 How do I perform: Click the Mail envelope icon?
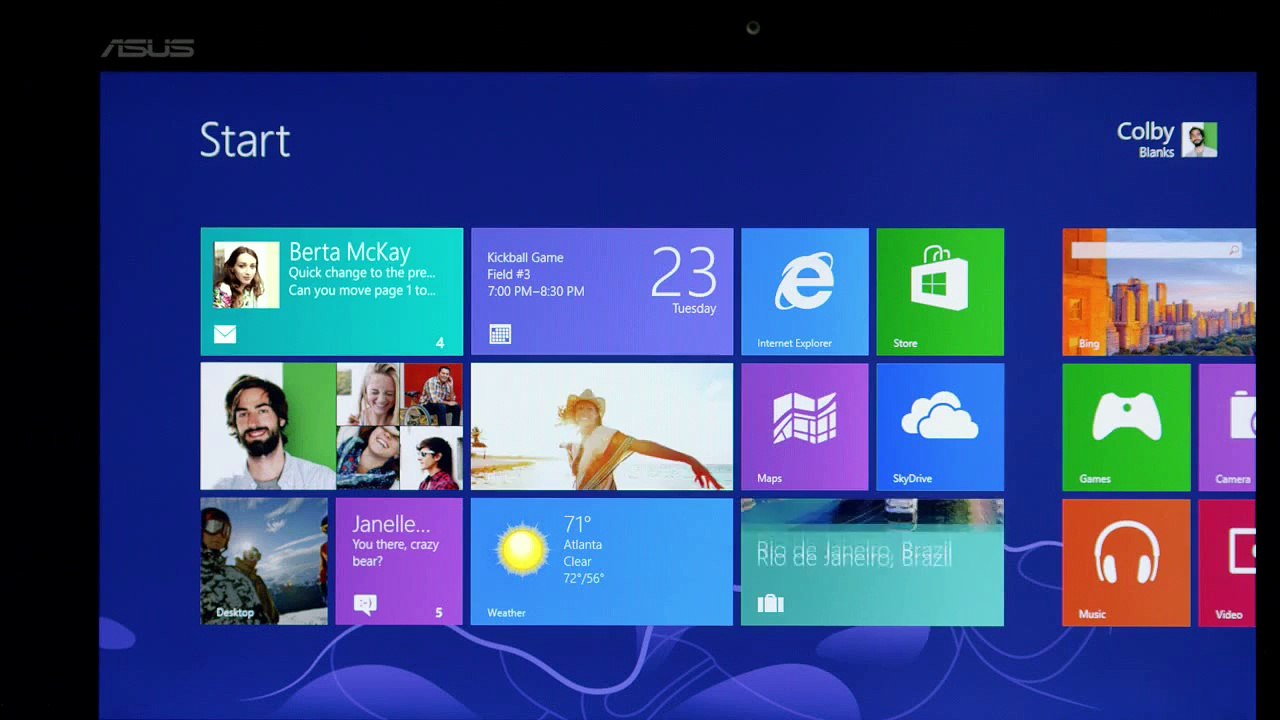(225, 334)
